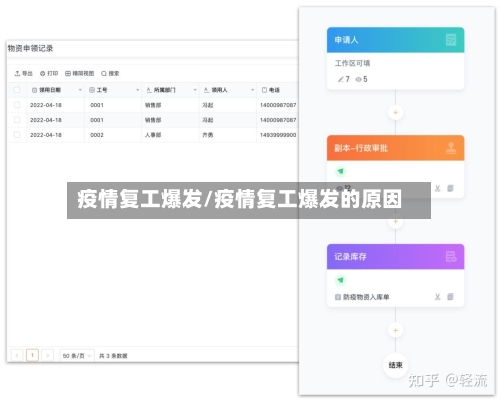Open the 防疫物资入库单 form link
The width and height of the screenshot is (500, 401).
(366, 297)
